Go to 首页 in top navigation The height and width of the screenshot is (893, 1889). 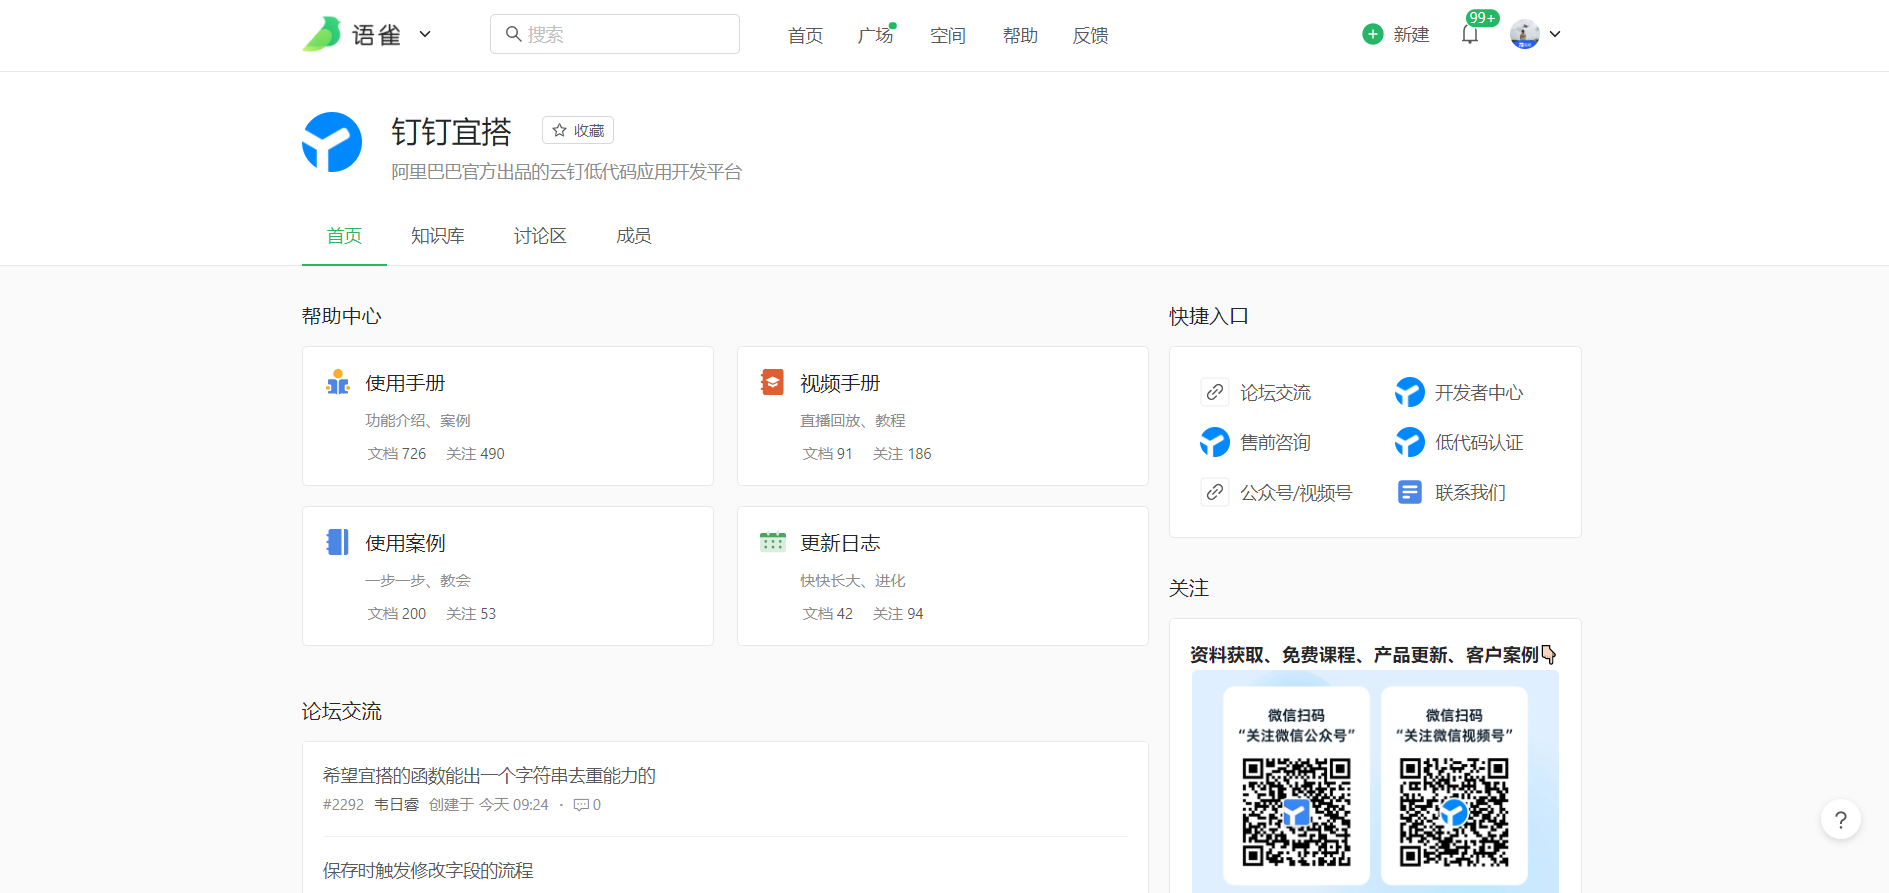[x=805, y=35]
